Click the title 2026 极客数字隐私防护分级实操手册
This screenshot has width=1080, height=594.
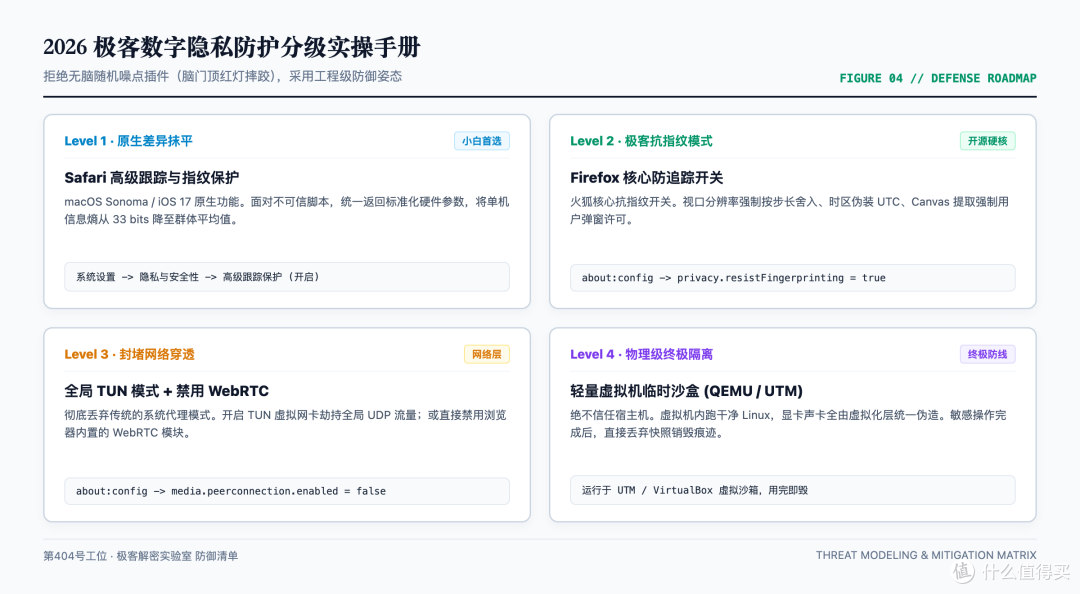(231, 48)
